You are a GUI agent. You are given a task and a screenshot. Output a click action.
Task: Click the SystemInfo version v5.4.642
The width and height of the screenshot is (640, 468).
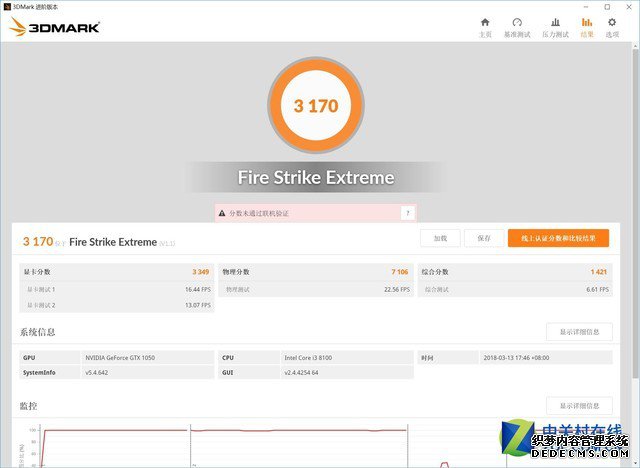point(97,373)
